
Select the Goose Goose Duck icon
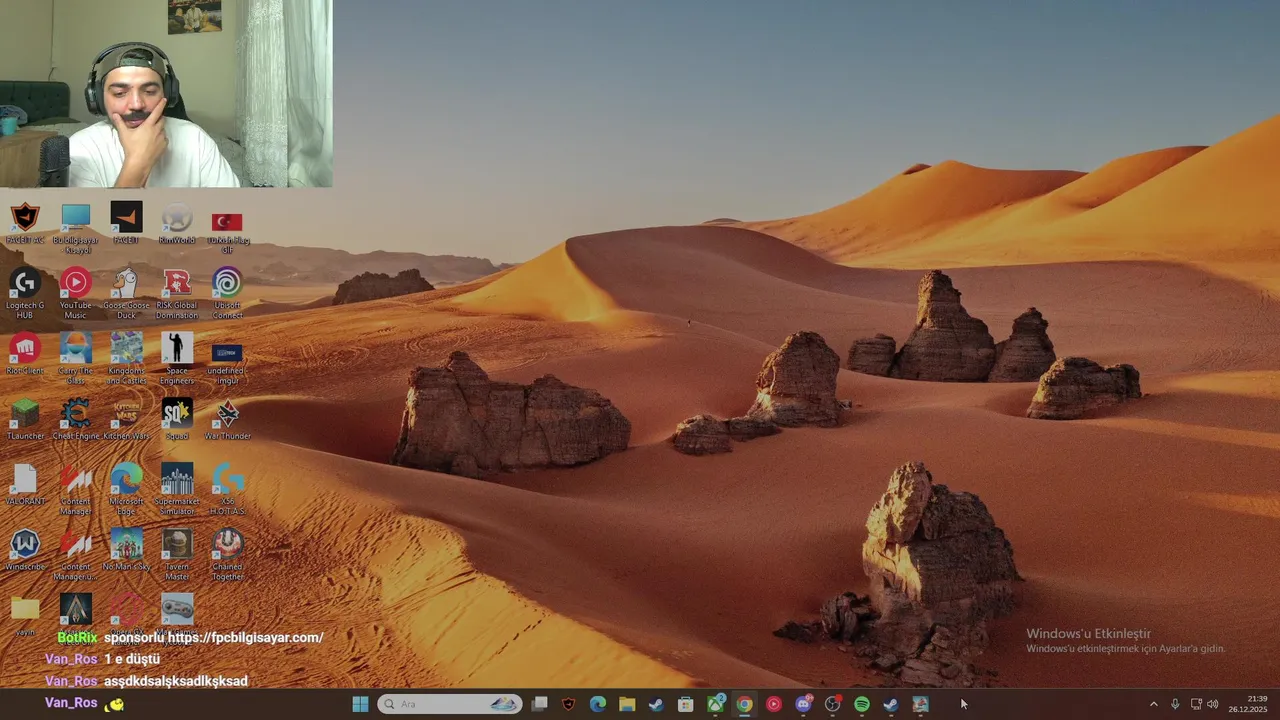coord(126,294)
